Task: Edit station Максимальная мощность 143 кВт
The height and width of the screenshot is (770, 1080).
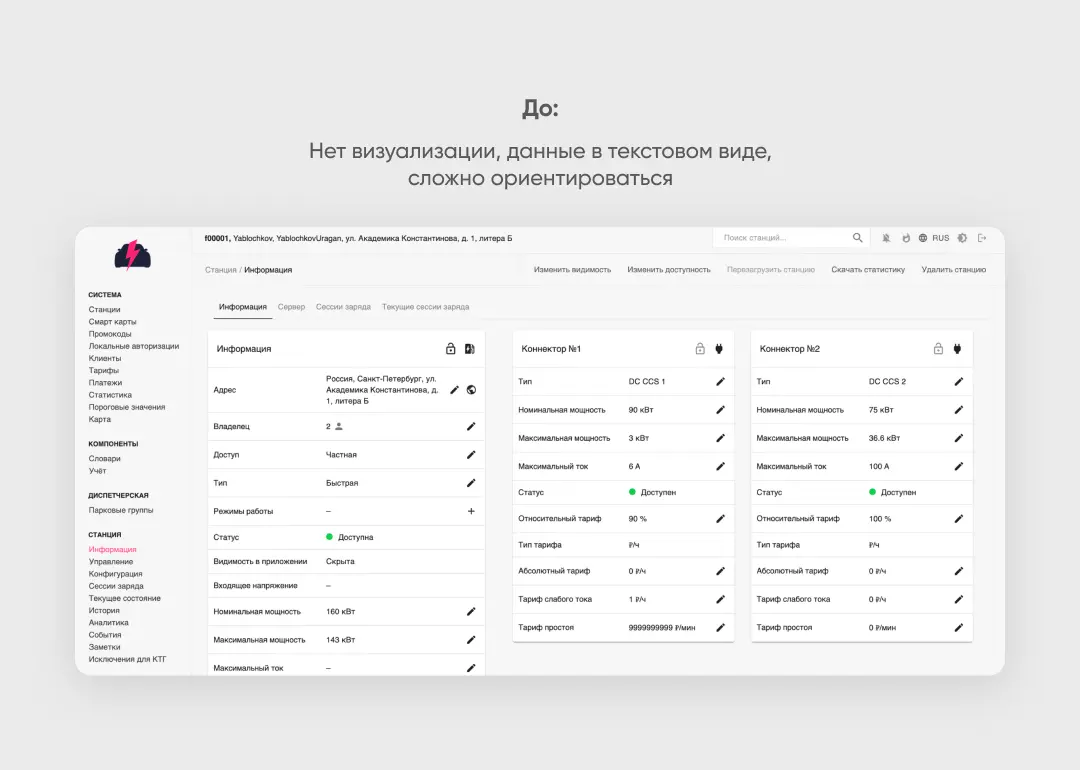Action: (471, 640)
